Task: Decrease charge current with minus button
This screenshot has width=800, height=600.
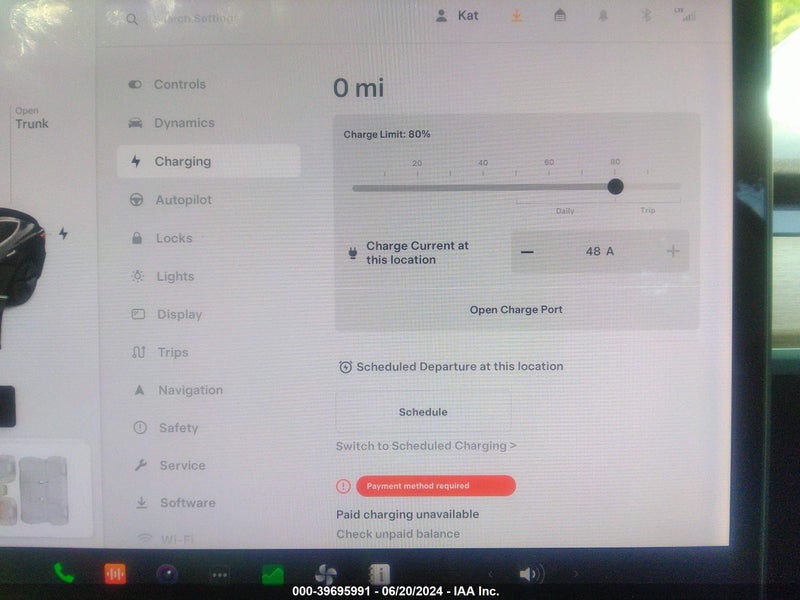Action: [527, 252]
